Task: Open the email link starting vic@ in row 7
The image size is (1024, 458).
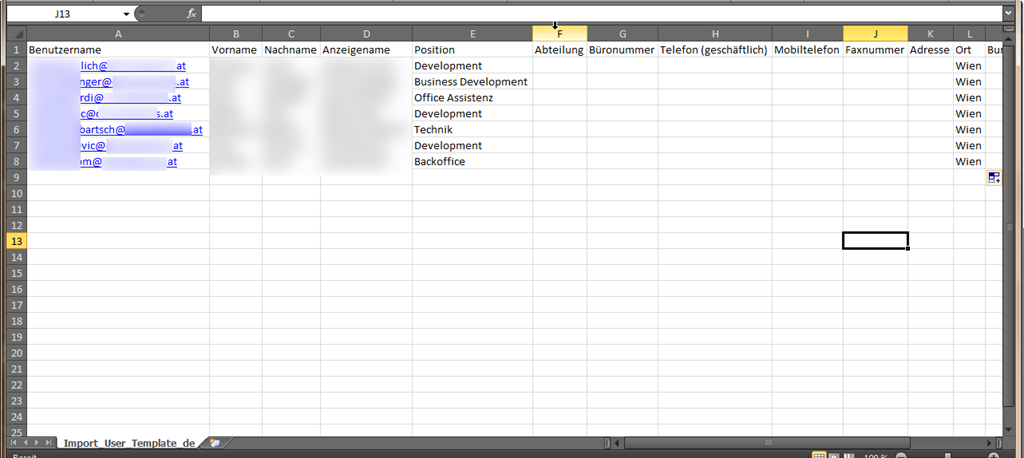Action: (132, 146)
